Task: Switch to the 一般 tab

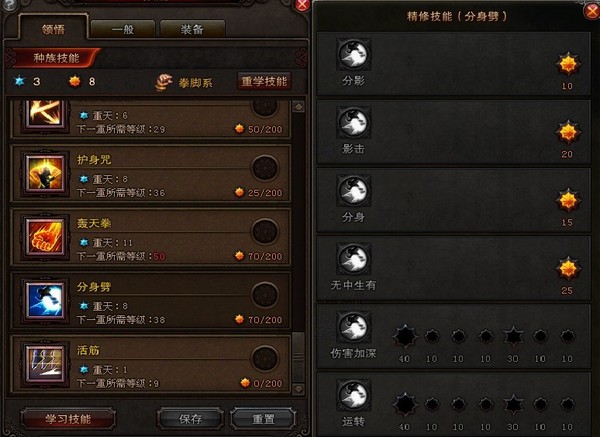Action: point(123,29)
